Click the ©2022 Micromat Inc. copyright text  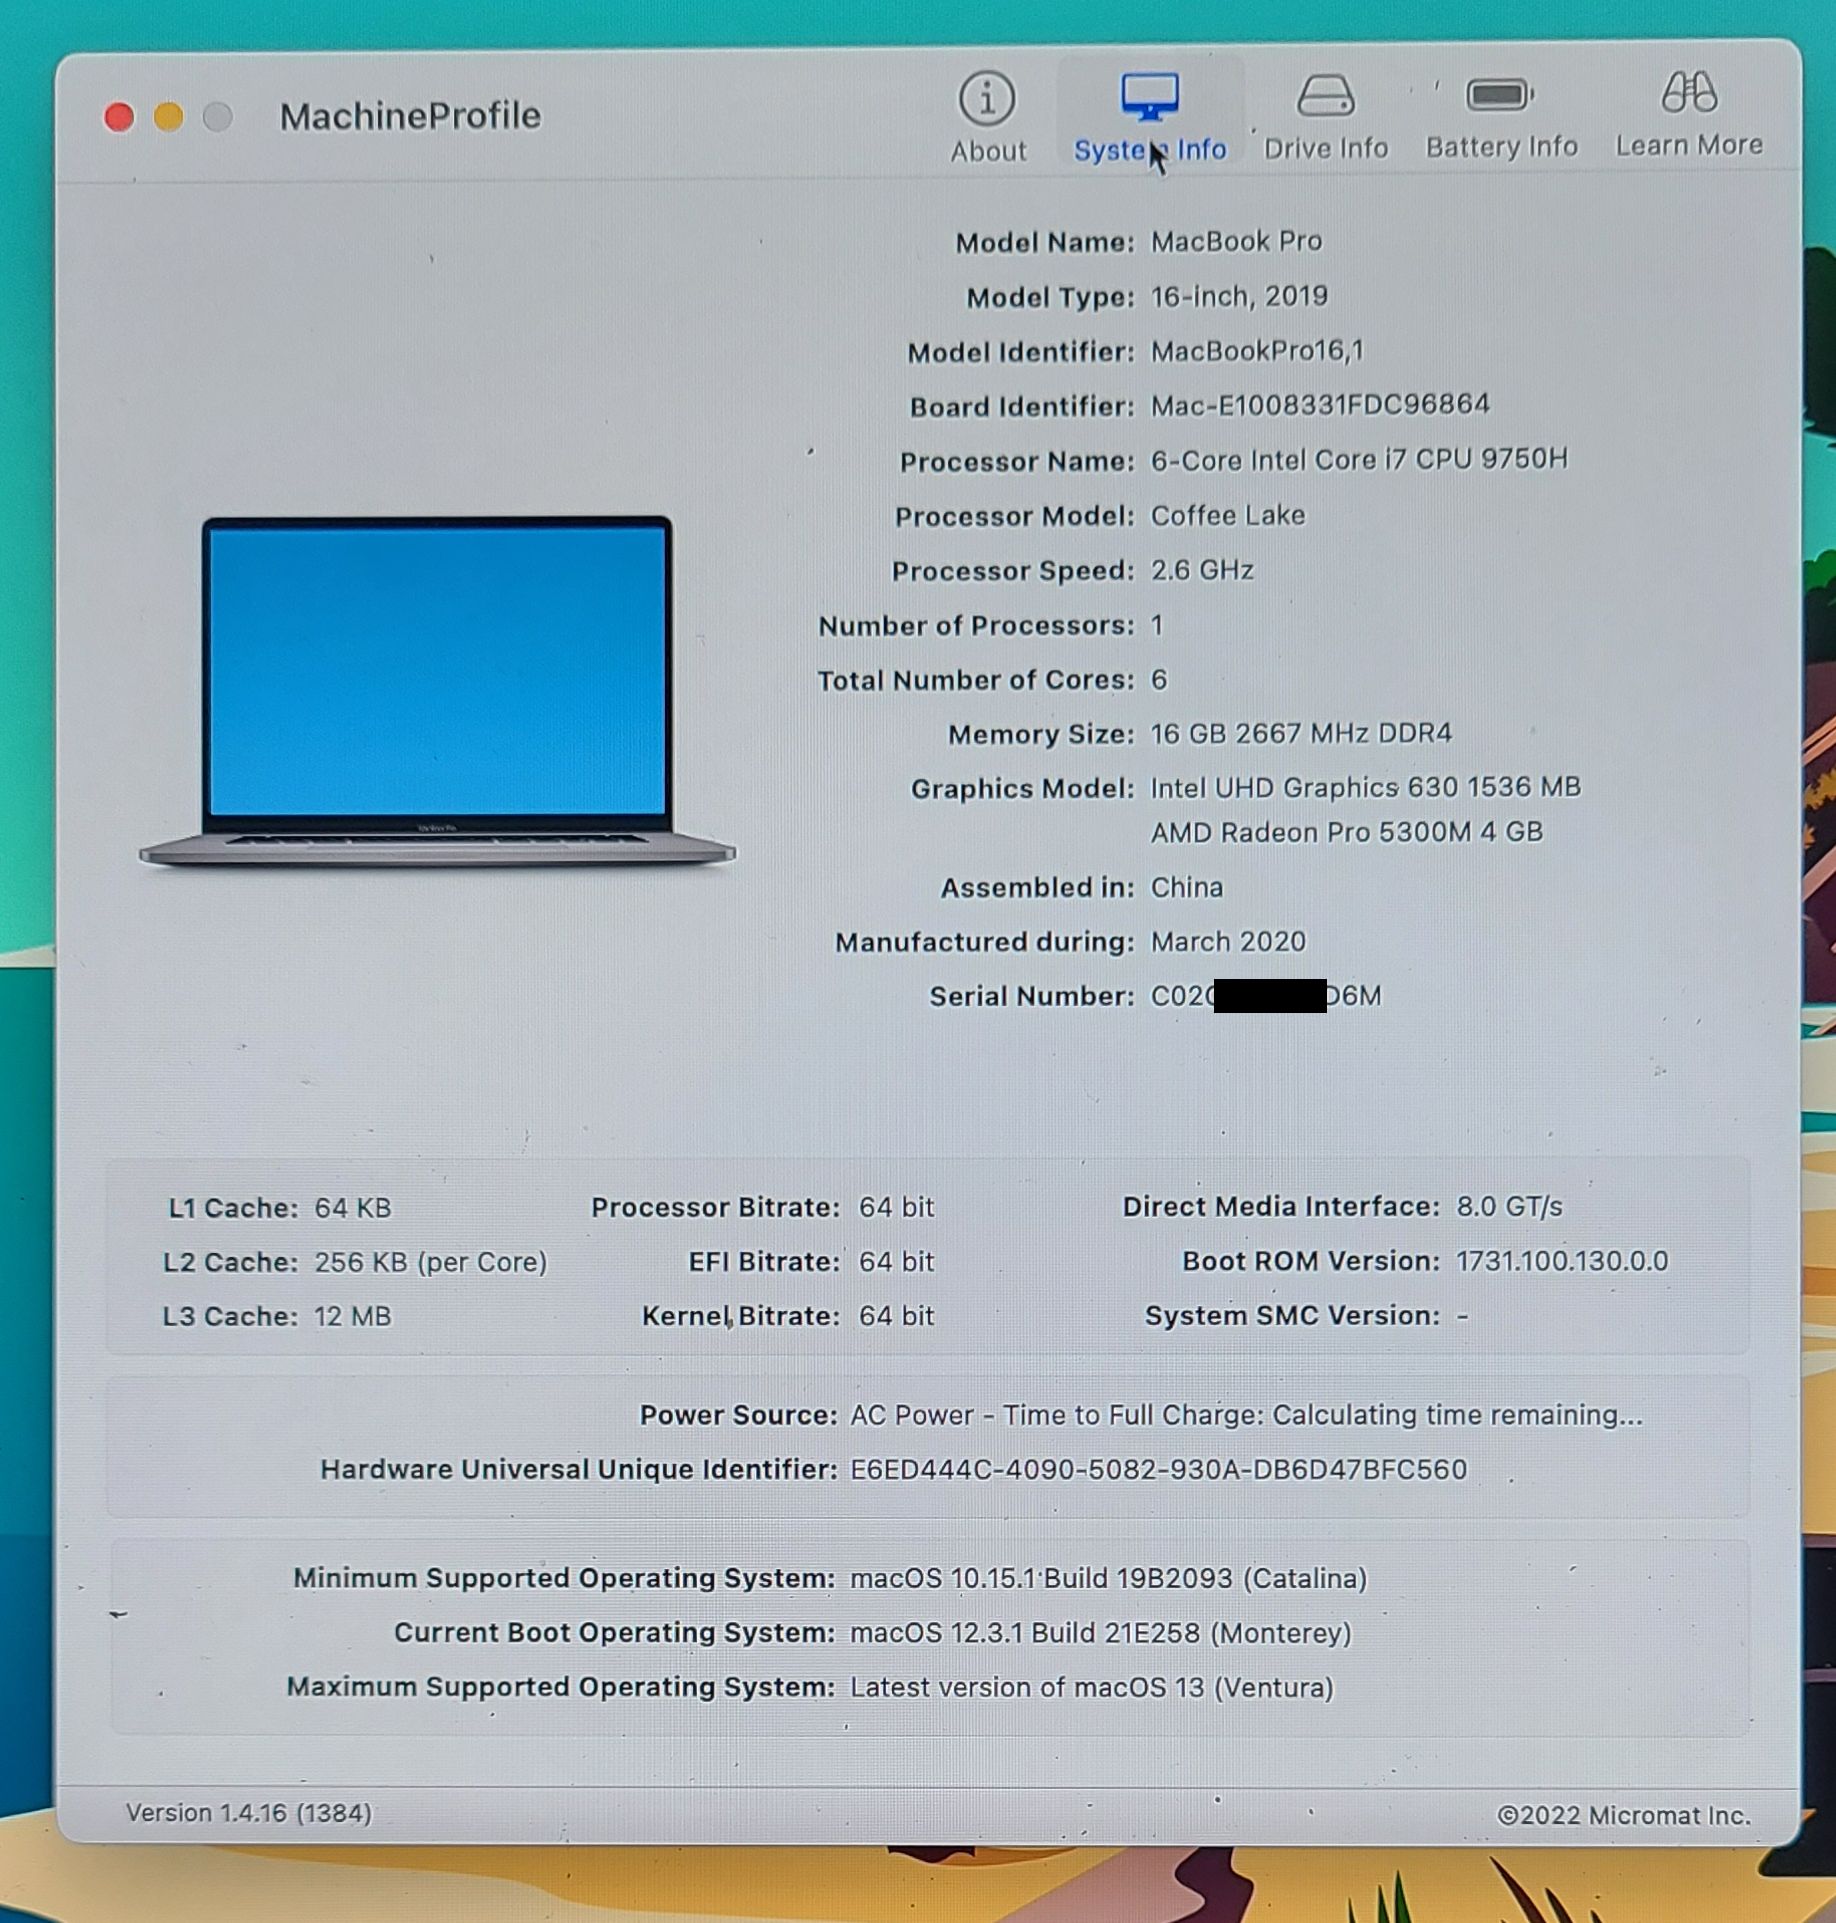[x=1622, y=1815]
